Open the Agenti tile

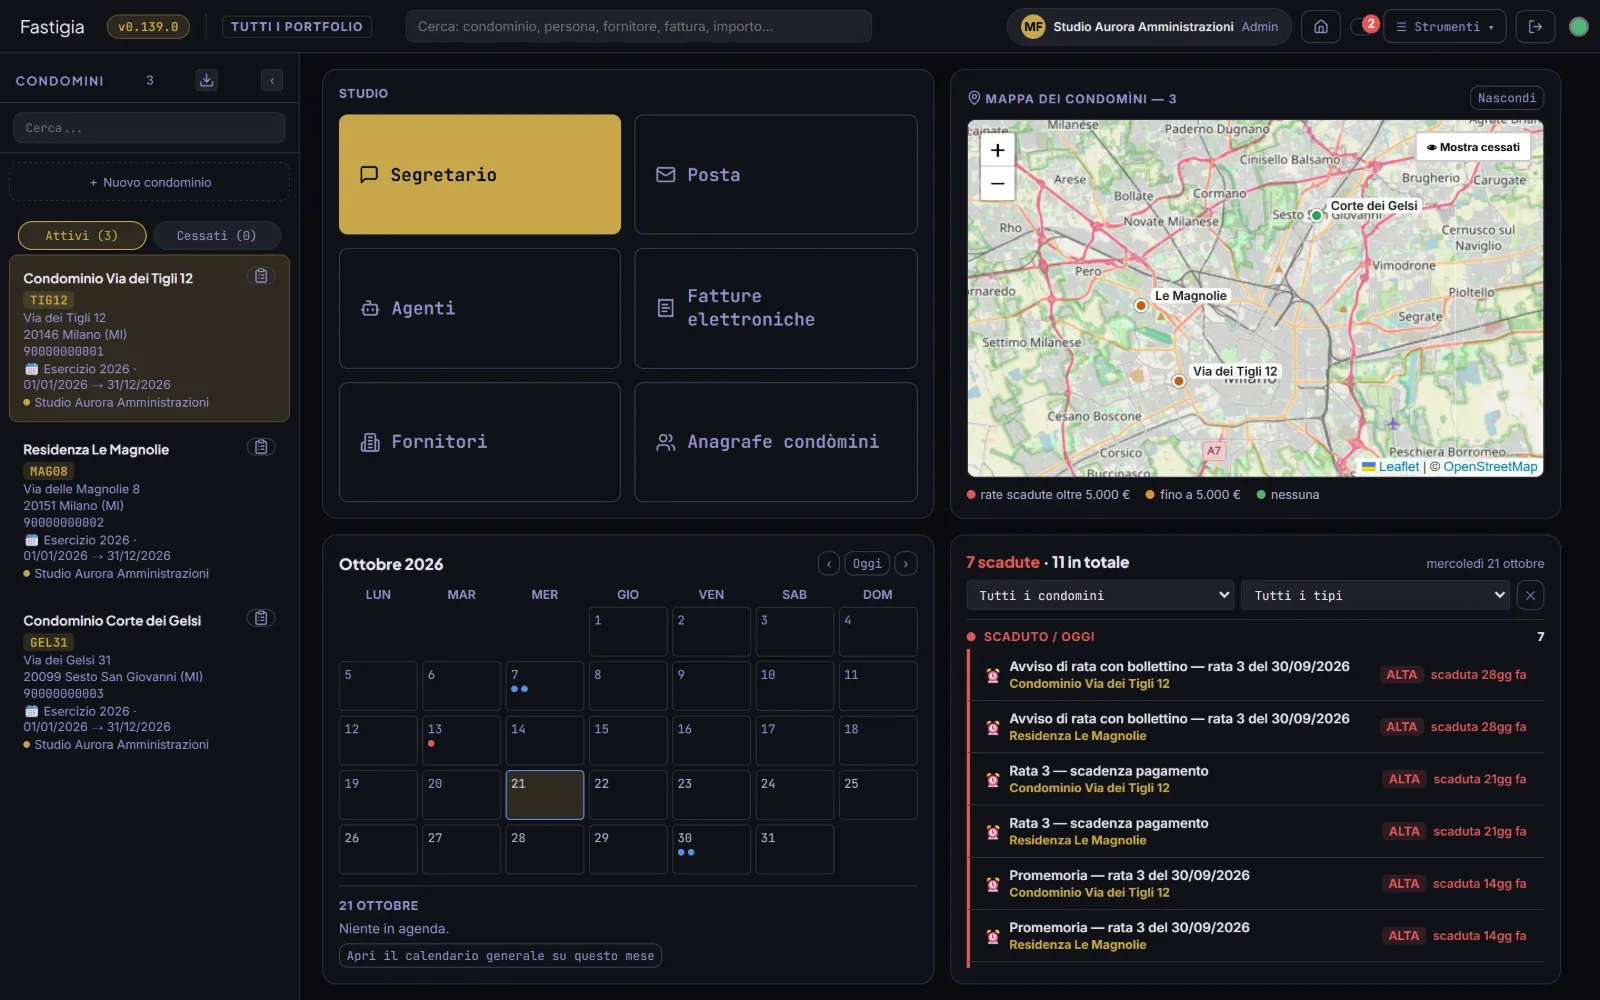[480, 308]
